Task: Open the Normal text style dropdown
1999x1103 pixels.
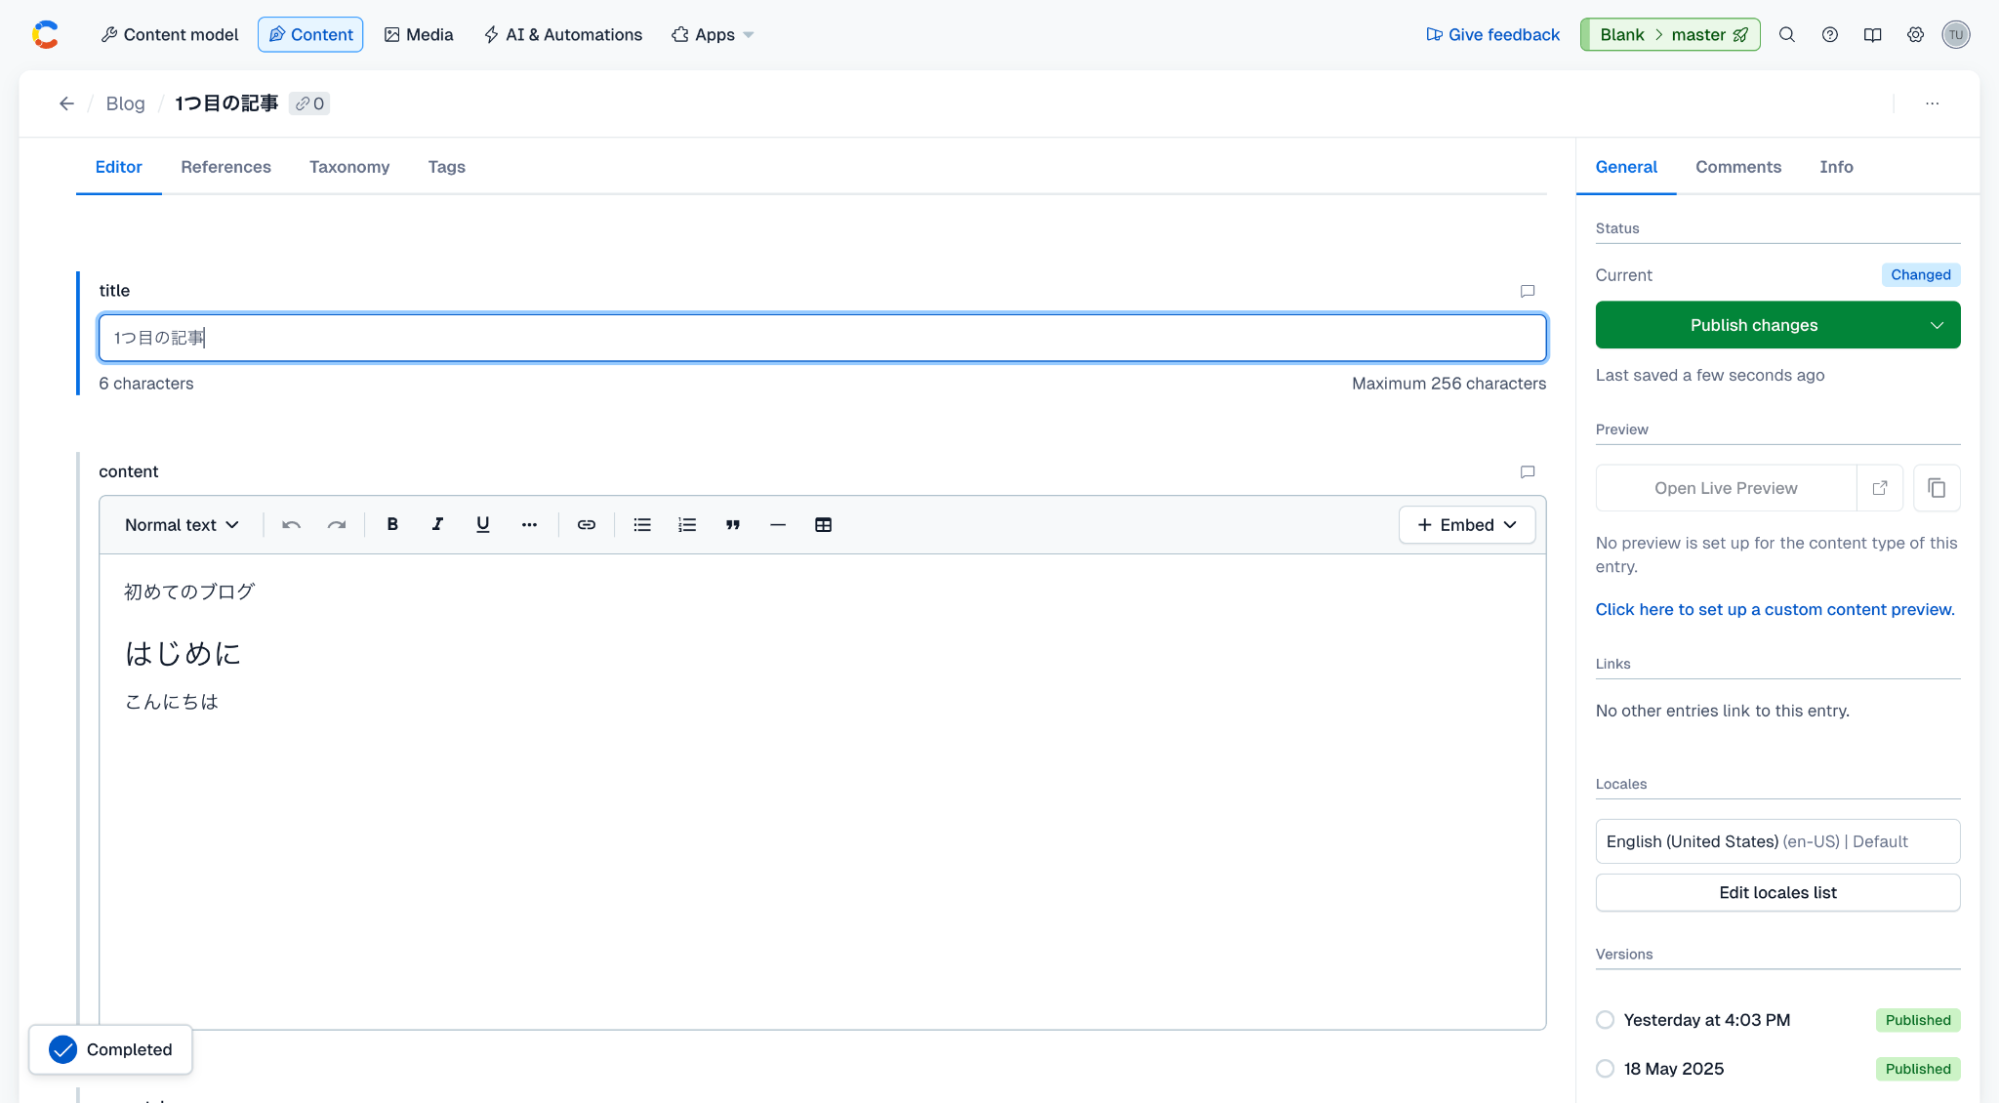Action: click(x=181, y=524)
